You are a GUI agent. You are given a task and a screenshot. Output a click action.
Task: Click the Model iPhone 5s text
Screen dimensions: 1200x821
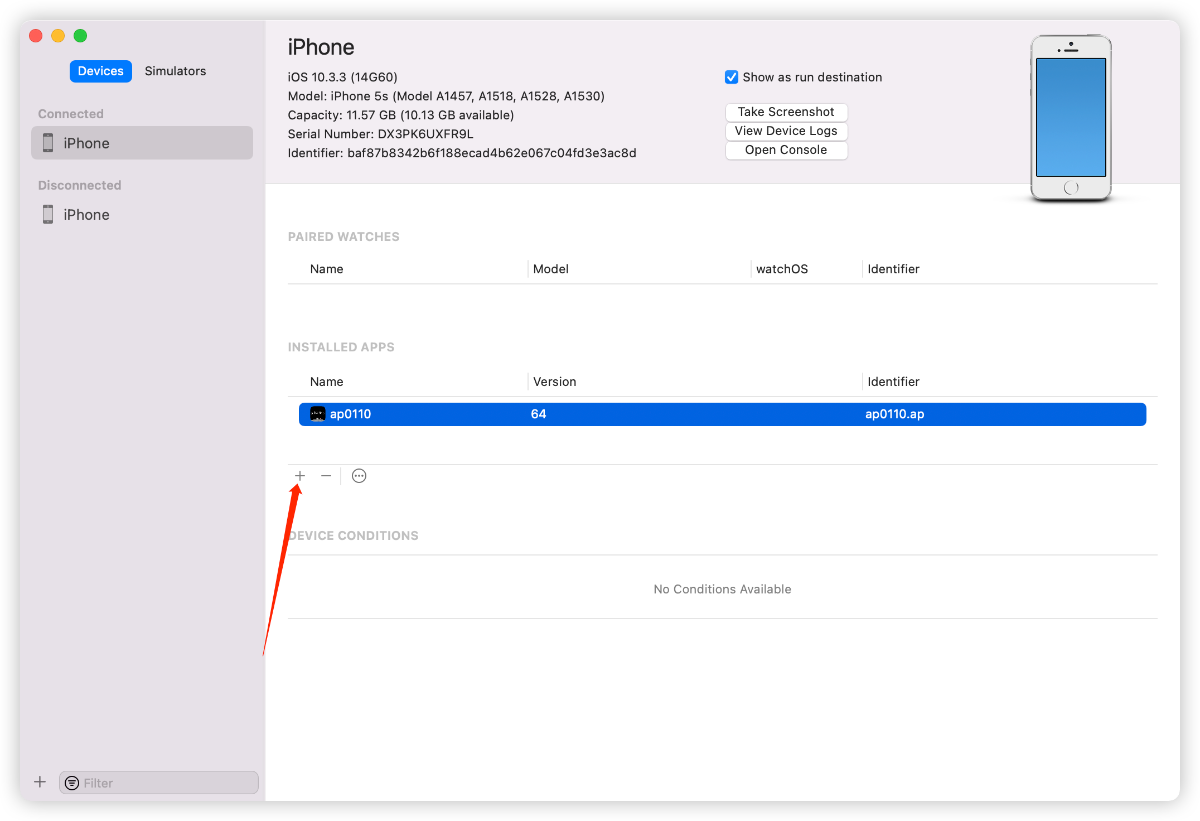(446, 96)
